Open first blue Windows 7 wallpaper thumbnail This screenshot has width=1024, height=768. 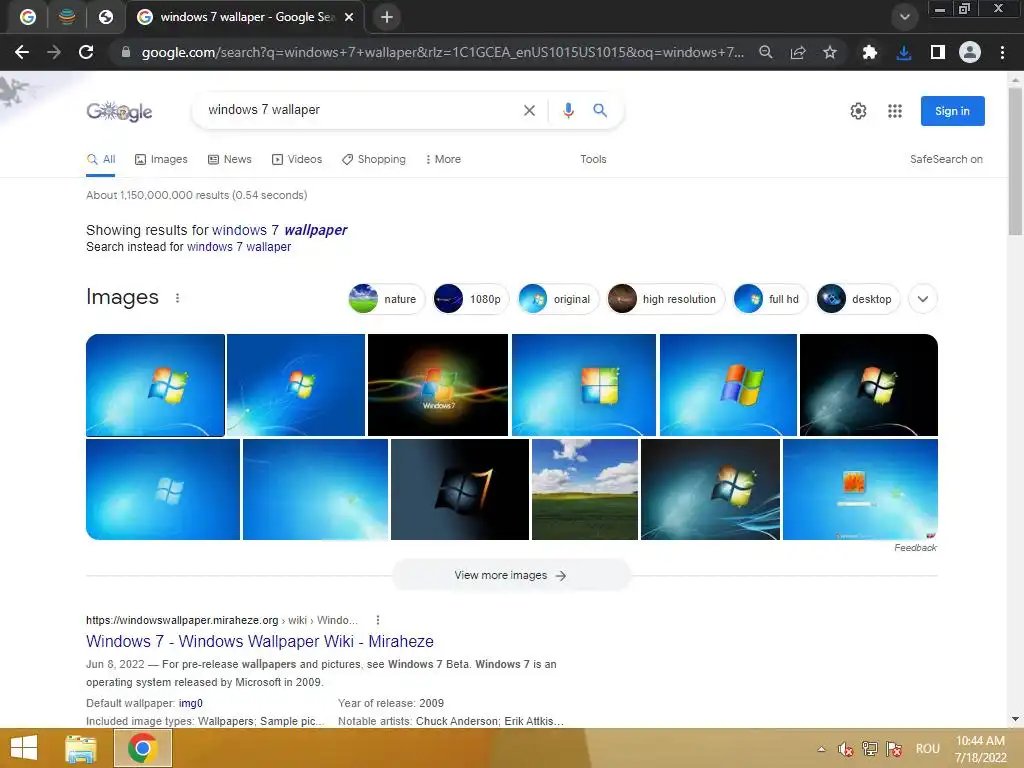point(155,385)
